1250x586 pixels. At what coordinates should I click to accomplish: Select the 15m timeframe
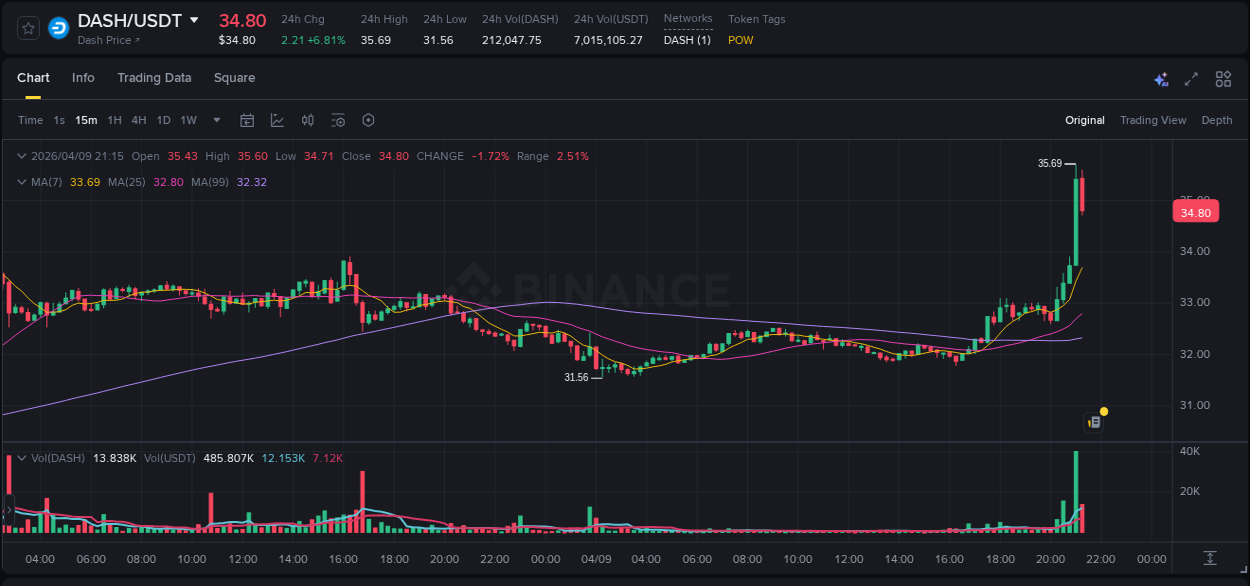tap(86, 120)
